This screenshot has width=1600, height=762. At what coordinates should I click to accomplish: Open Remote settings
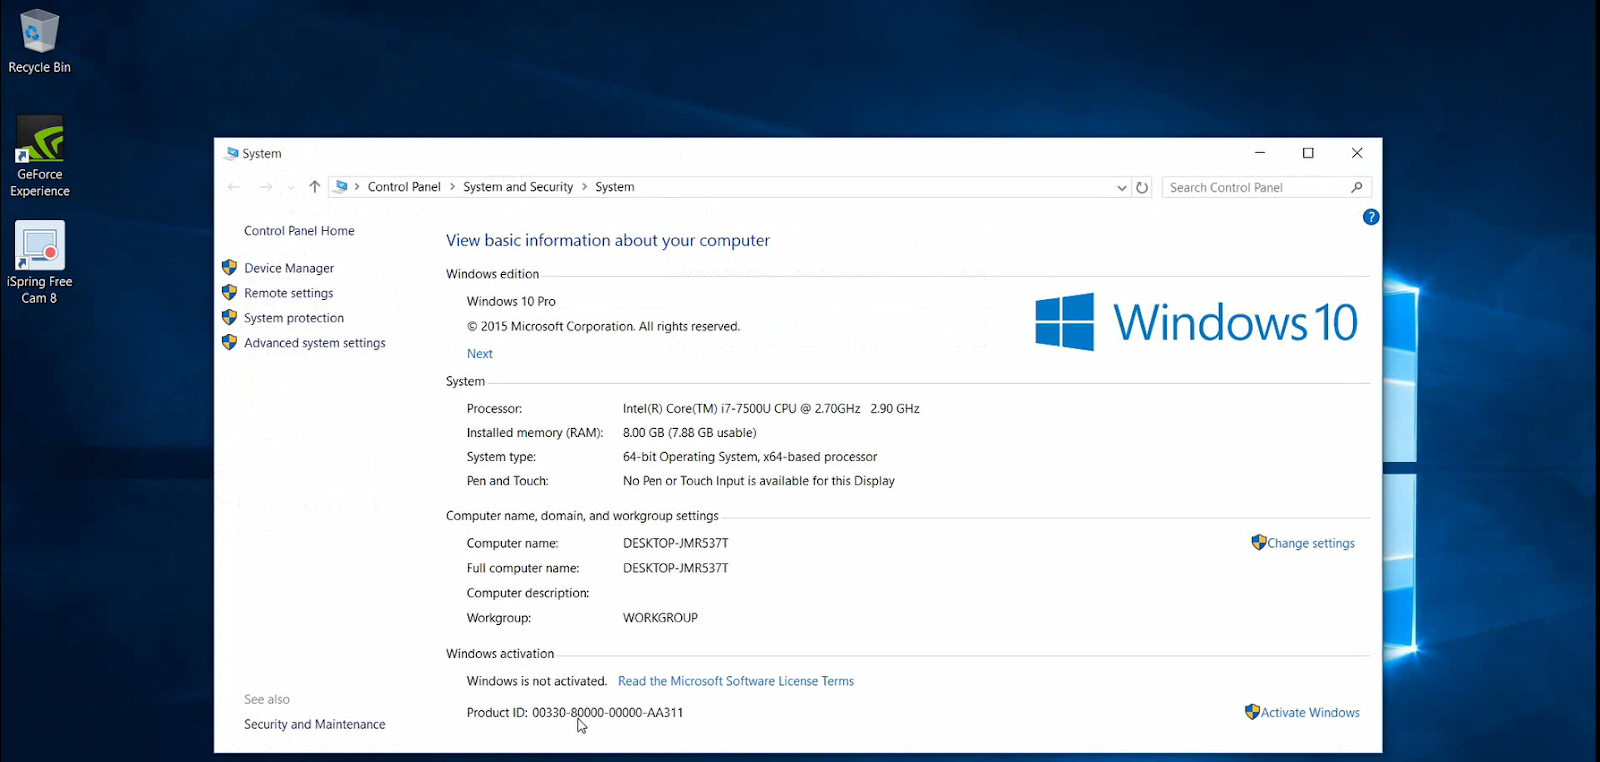[x=289, y=293]
